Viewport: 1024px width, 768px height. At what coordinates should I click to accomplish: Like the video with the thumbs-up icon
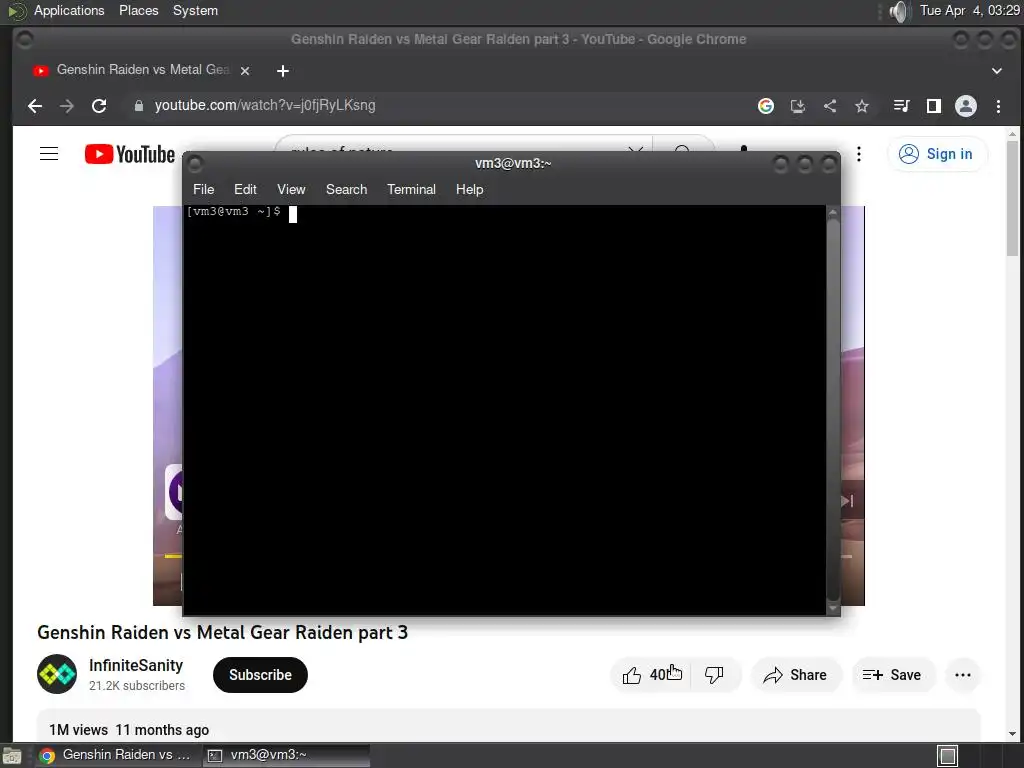coord(632,675)
